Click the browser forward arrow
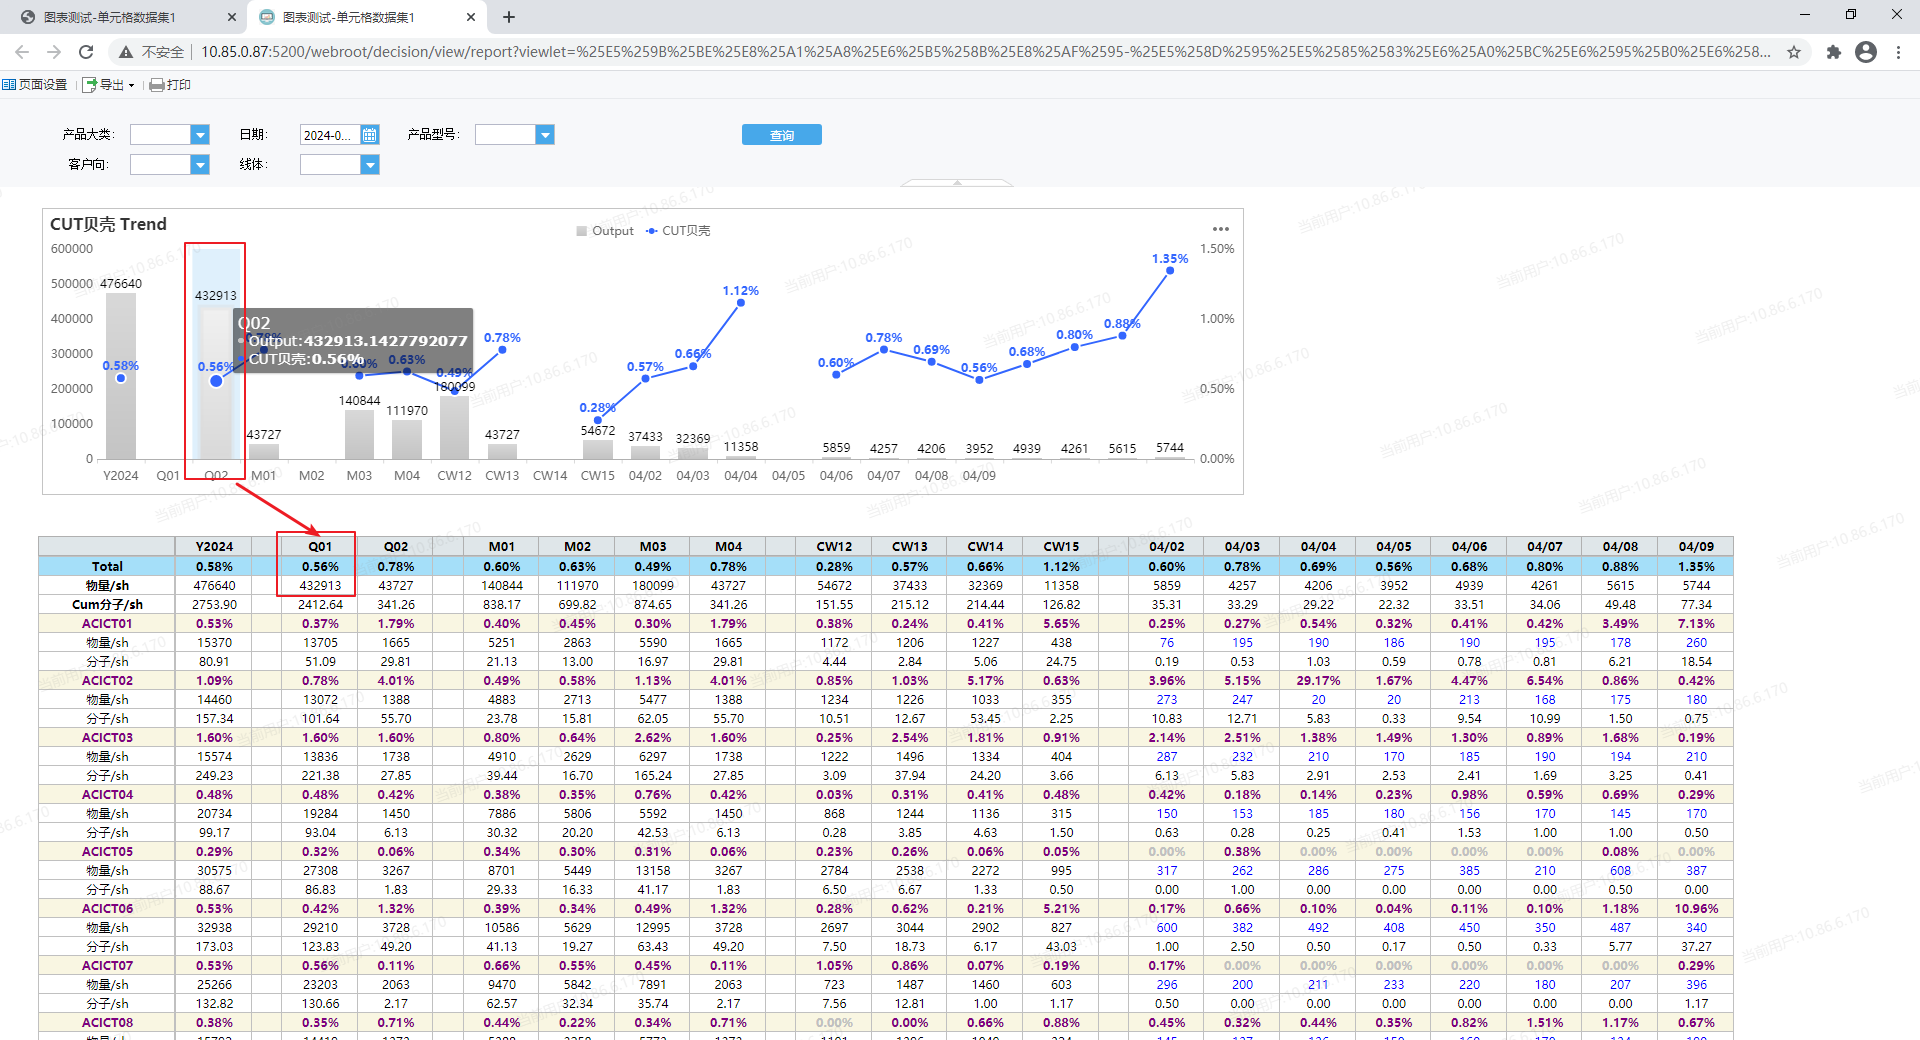 54,52
